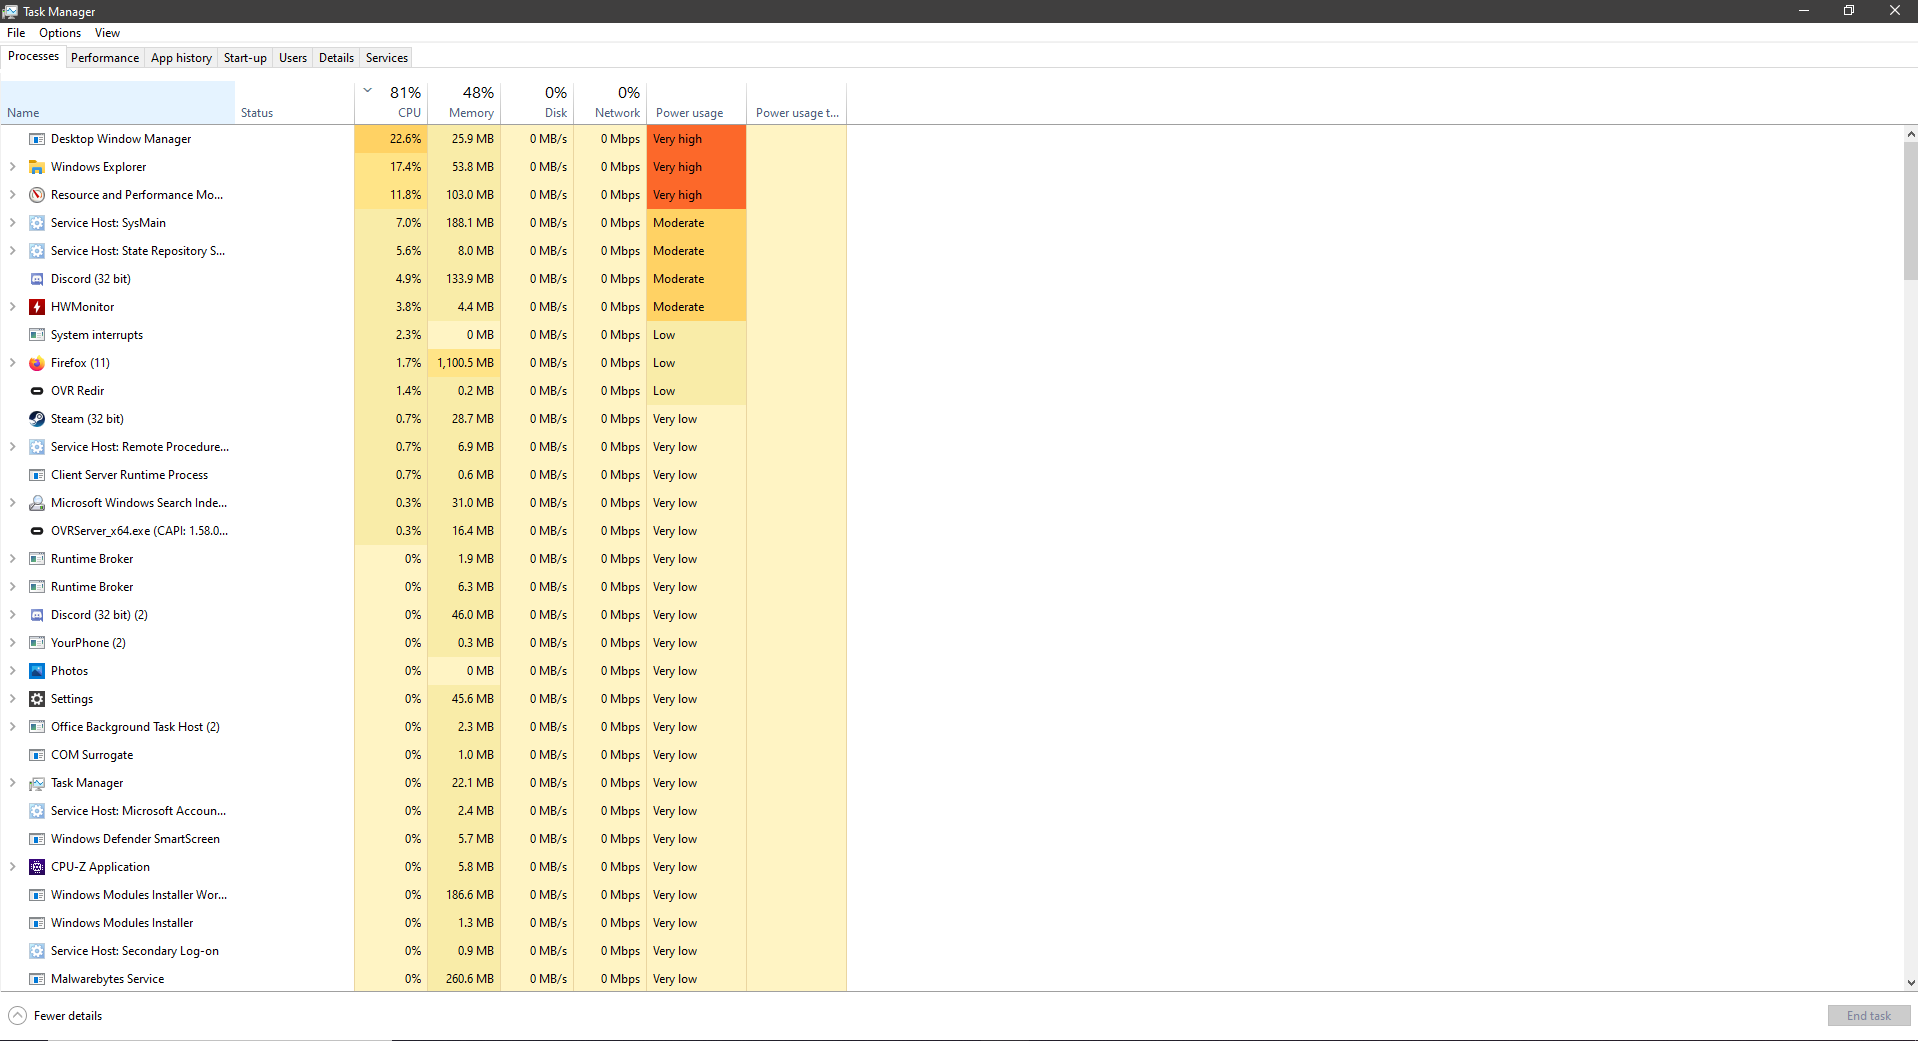Expand the Firefox (11) process group
1918x1041 pixels.
pyautogui.click(x=12, y=363)
